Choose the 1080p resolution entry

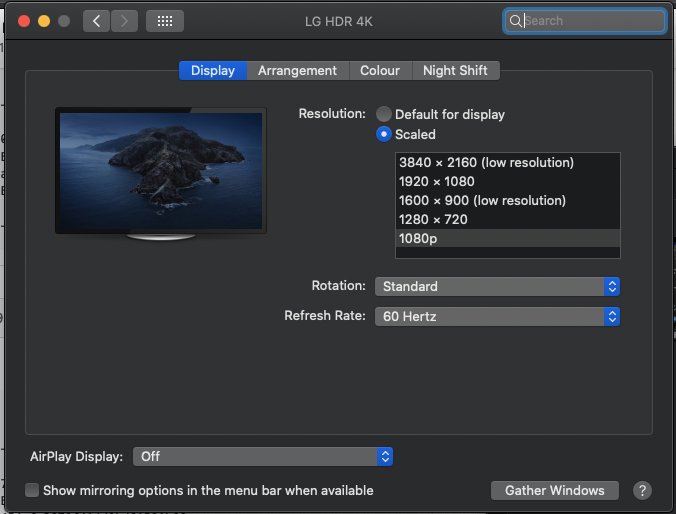[507, 238]
